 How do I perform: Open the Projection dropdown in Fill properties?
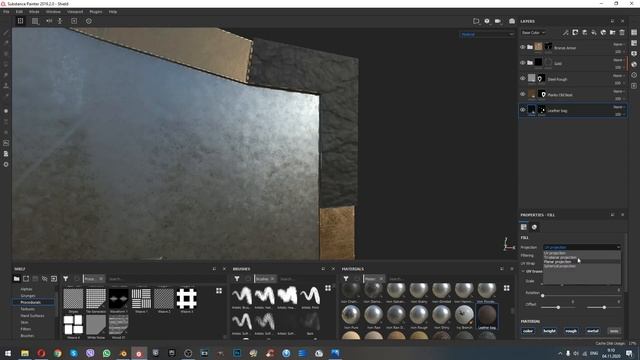point(582,247)
